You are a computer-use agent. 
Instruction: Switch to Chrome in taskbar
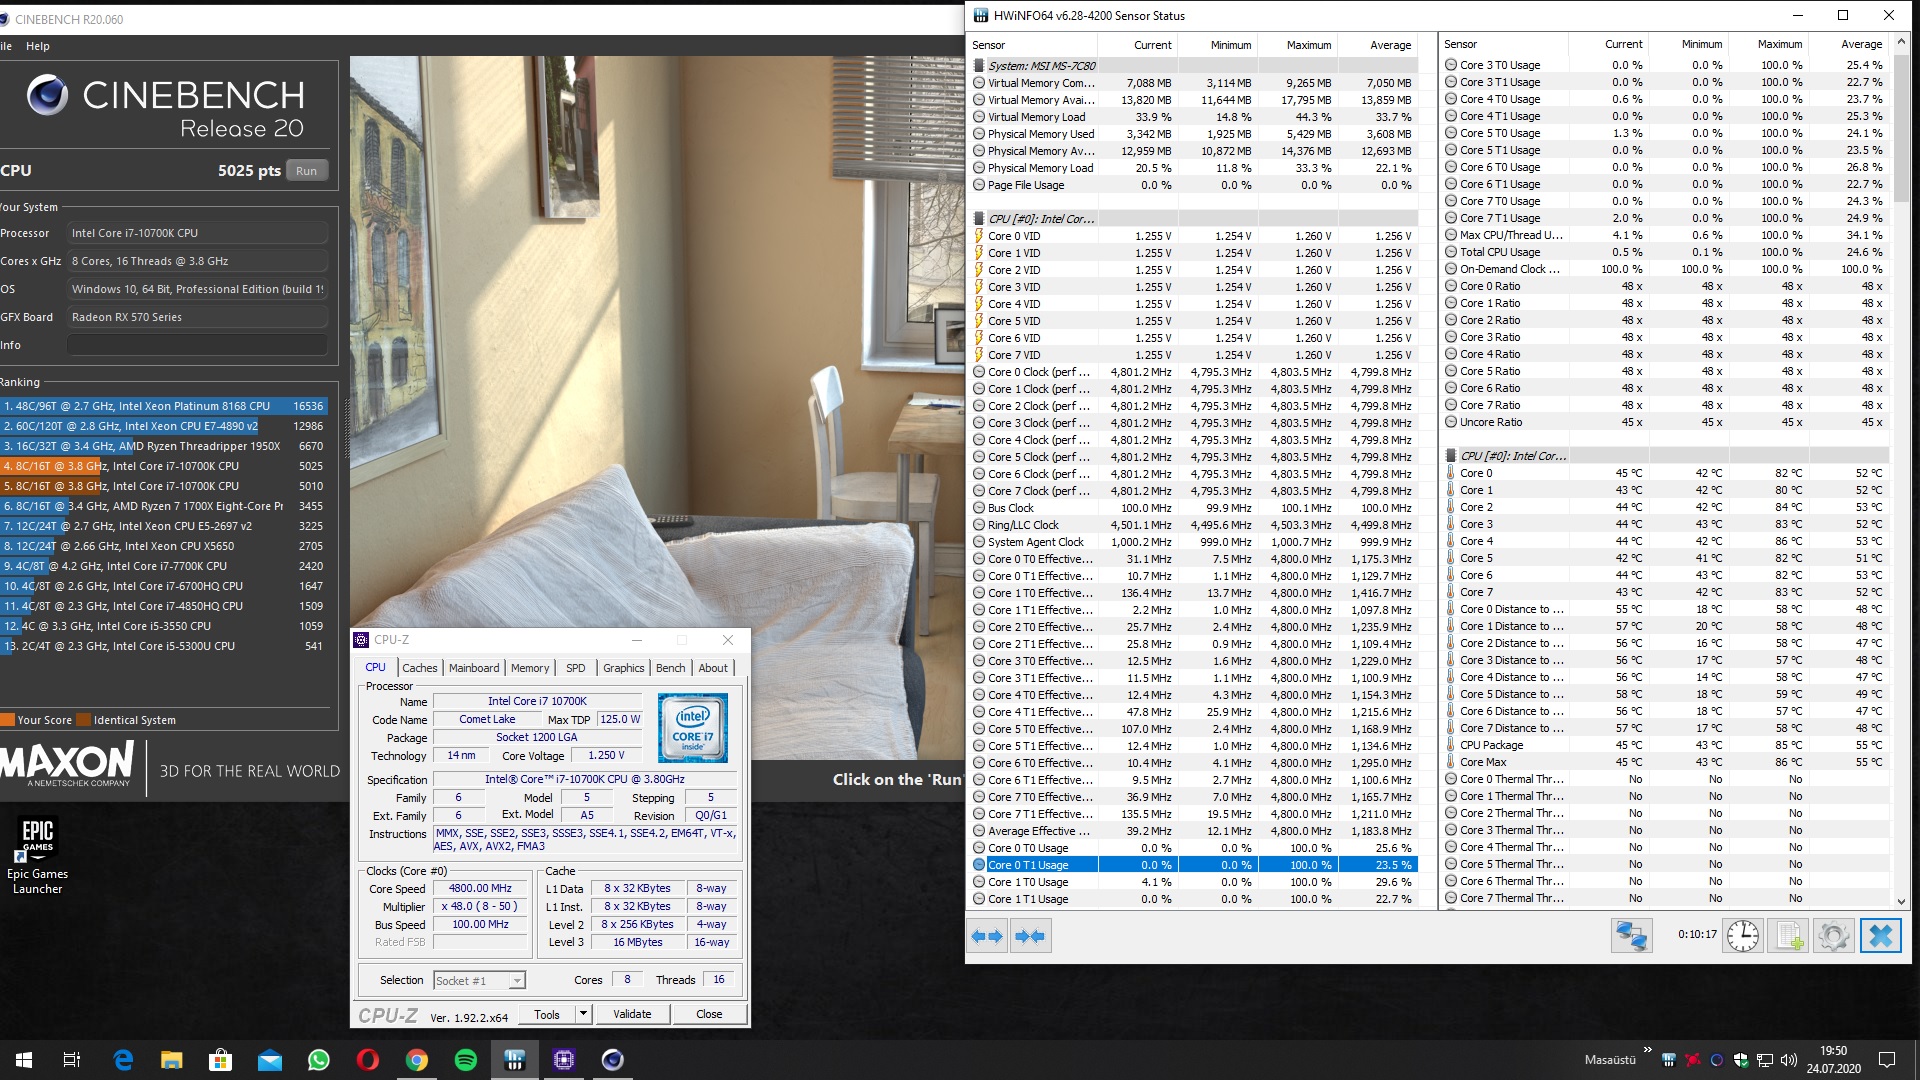(x=417, y=1060)
